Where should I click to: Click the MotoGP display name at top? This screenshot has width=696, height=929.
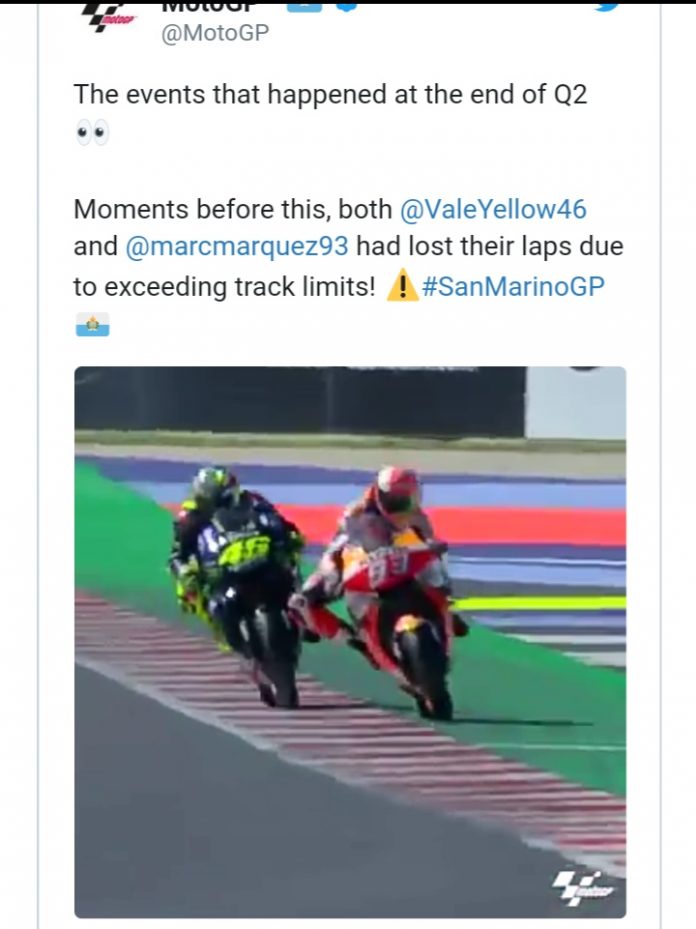[x=205, y=6]
